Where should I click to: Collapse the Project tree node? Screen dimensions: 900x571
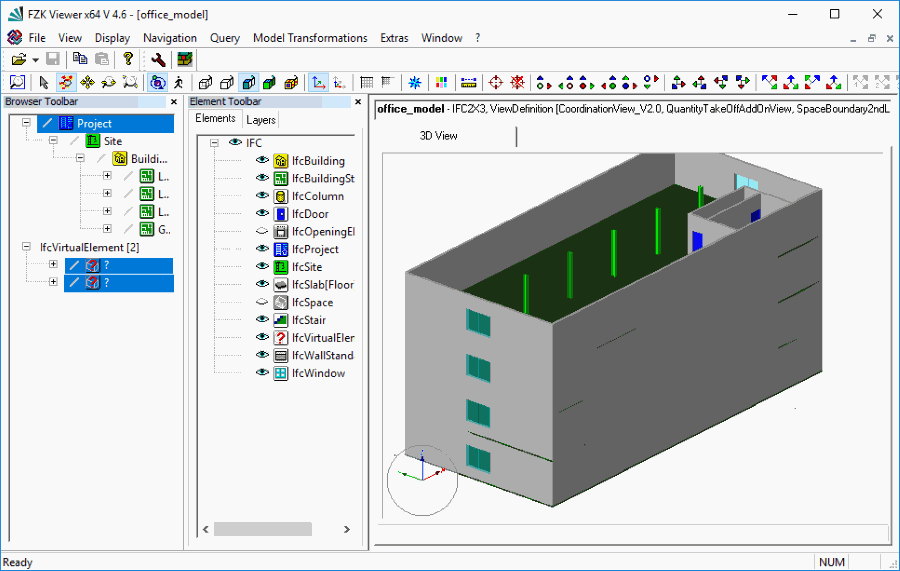coord(26,122)
